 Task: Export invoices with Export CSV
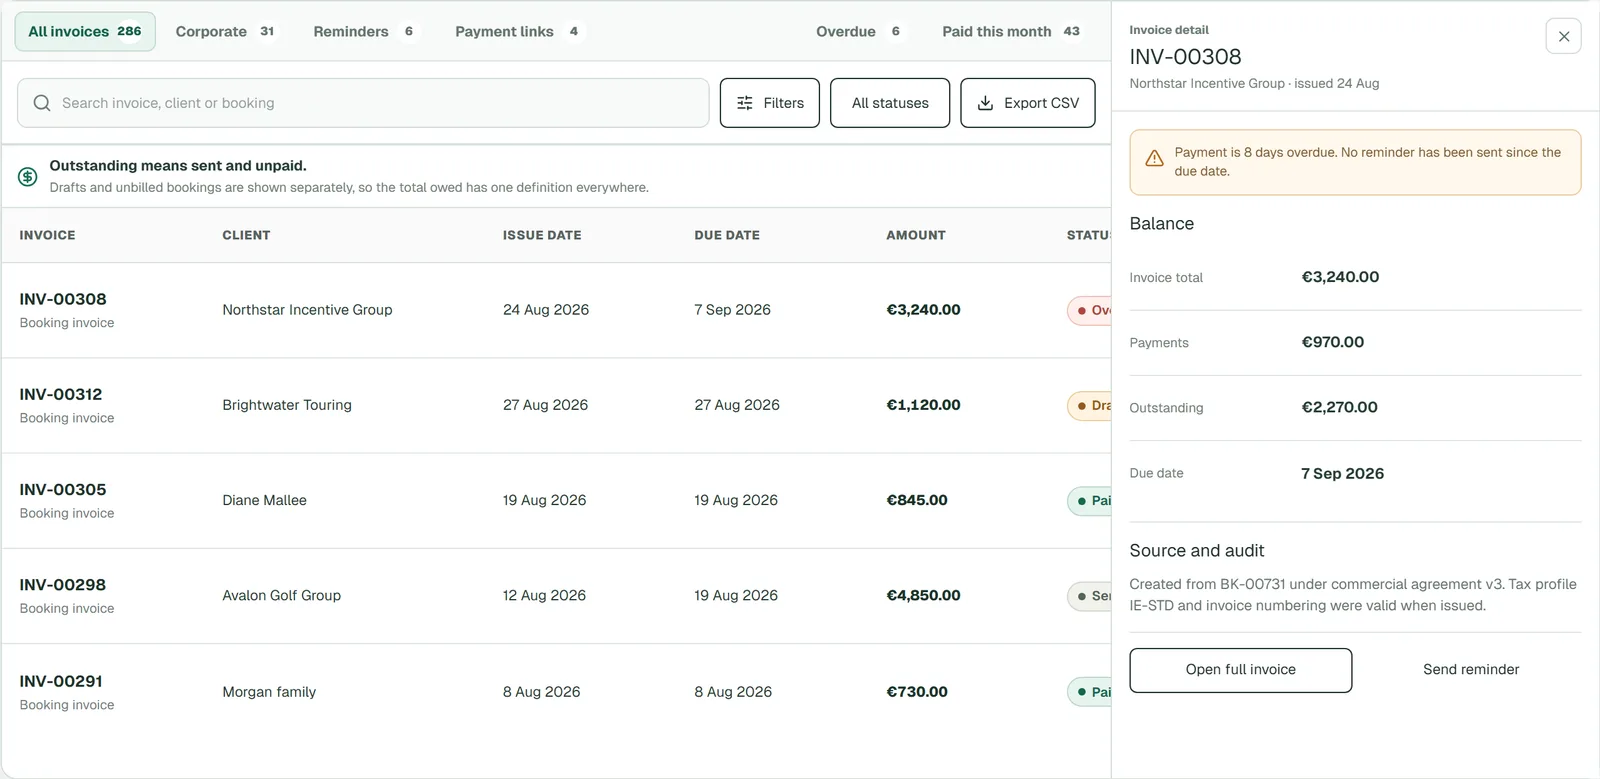click(1028, 103)
